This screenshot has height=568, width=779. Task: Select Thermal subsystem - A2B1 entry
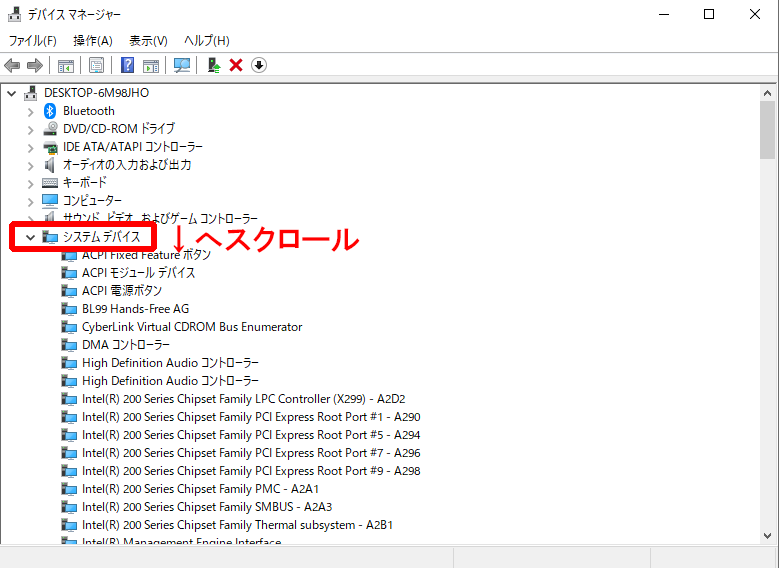point(237,525)
